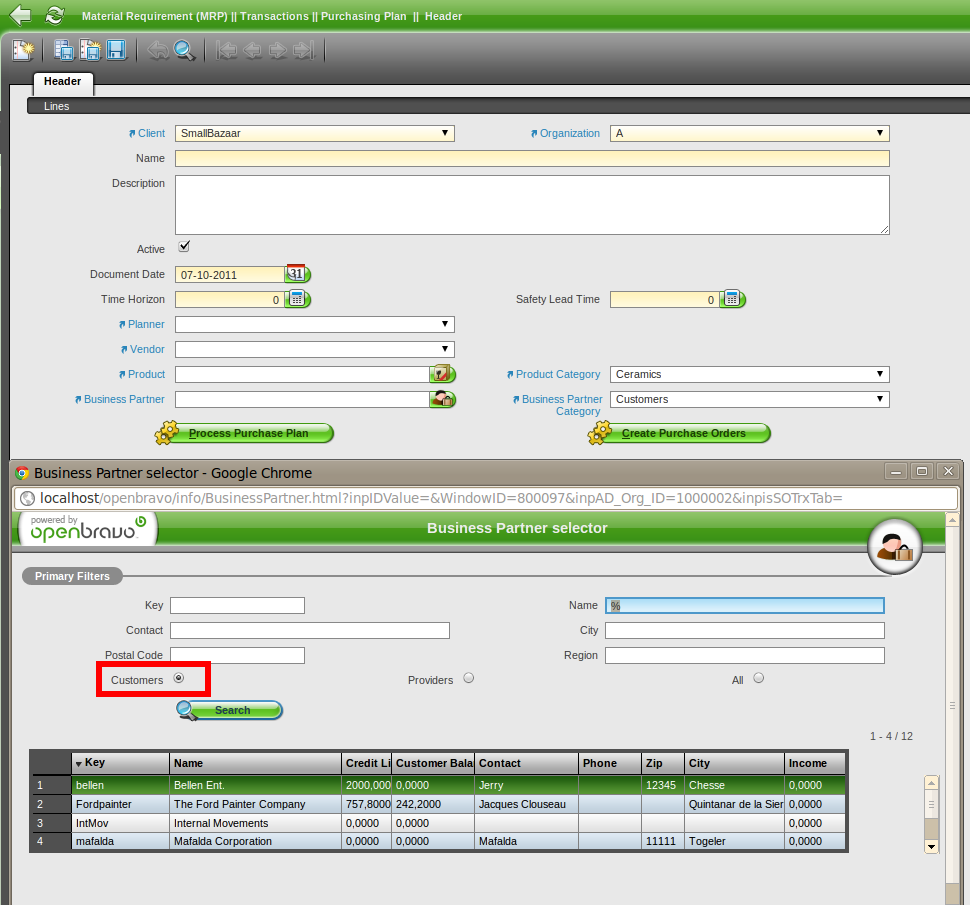Select the All radio button

point(758,678)
